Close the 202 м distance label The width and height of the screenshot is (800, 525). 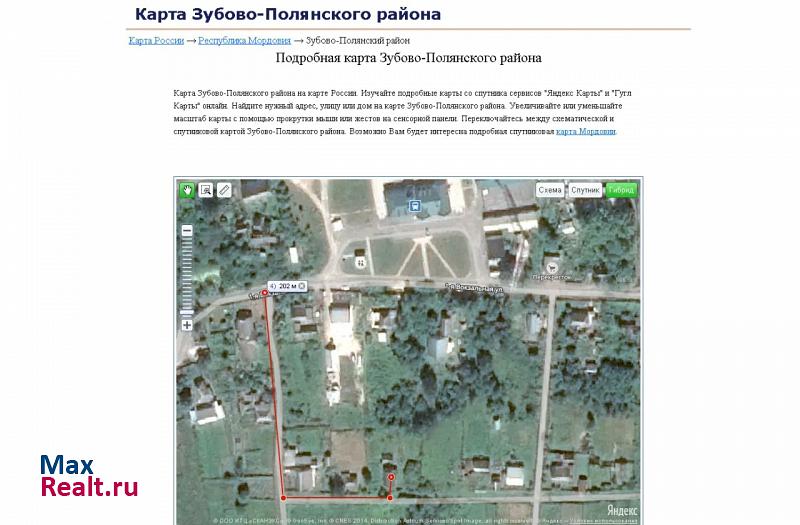click(302, 286)
